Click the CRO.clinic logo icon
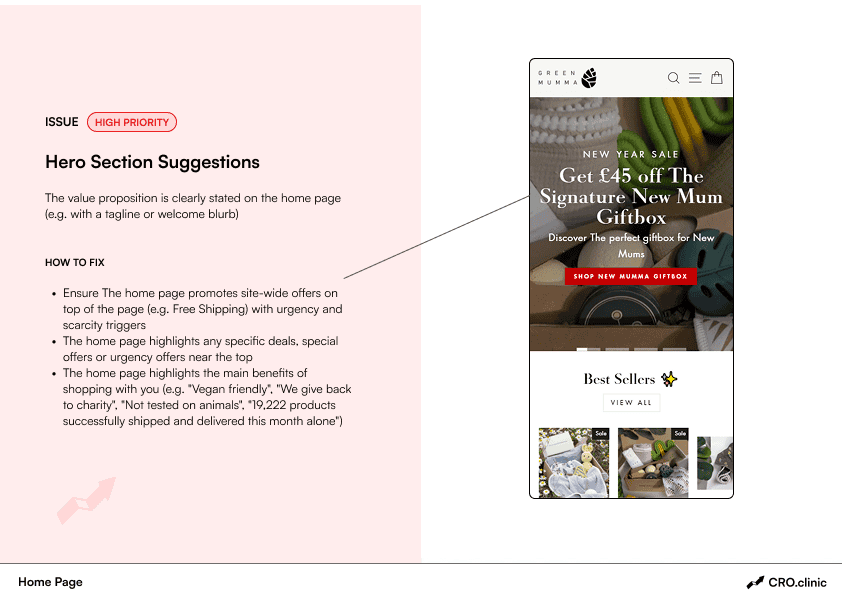 point(755,582)
